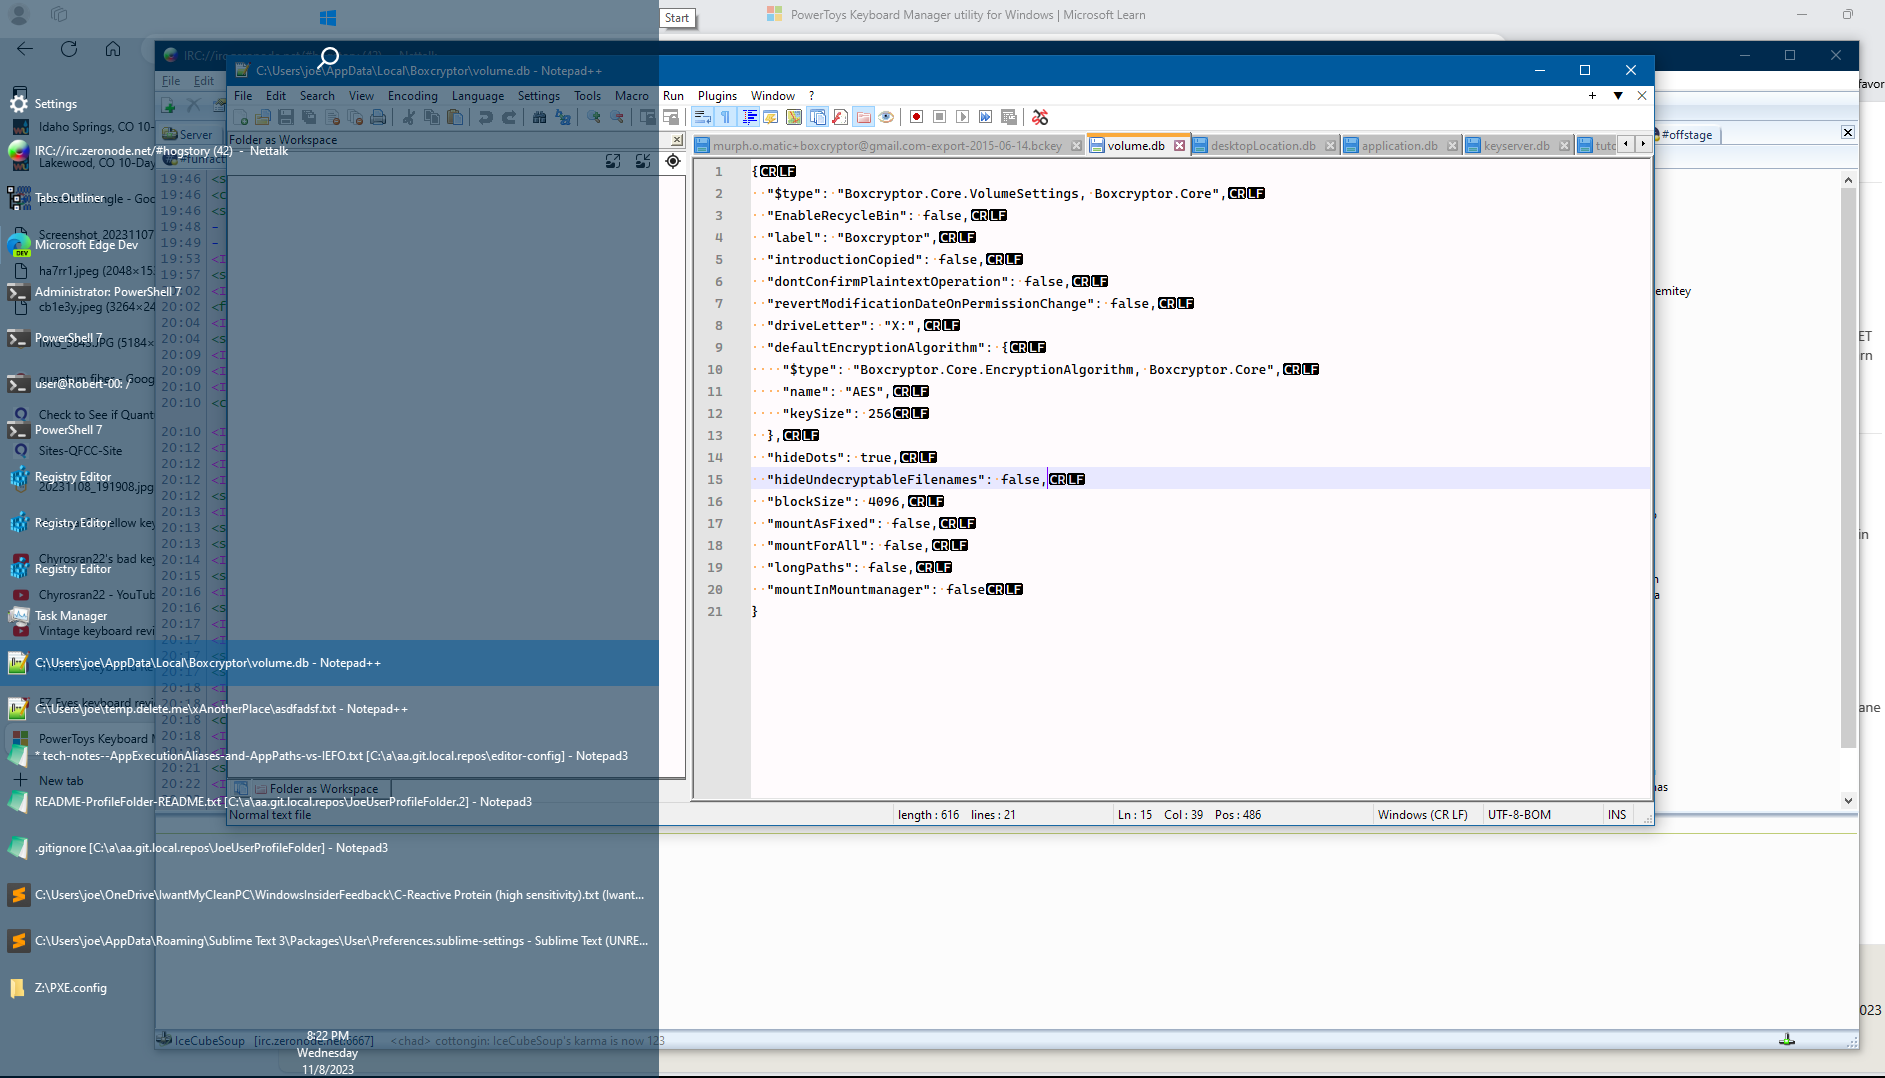Image resolution: width=1885 pixels, height=1078 pixels.
Task: Open the Plugins menu
Action: pos(717,96)
